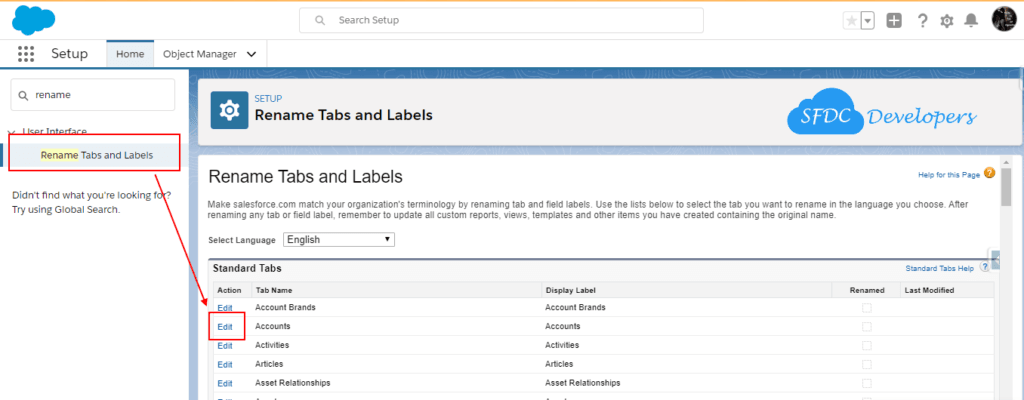Click the Quick Find box containing rename
This screenshot has width=1024, height=400.
pyautogui.click(x=93, y=95)
